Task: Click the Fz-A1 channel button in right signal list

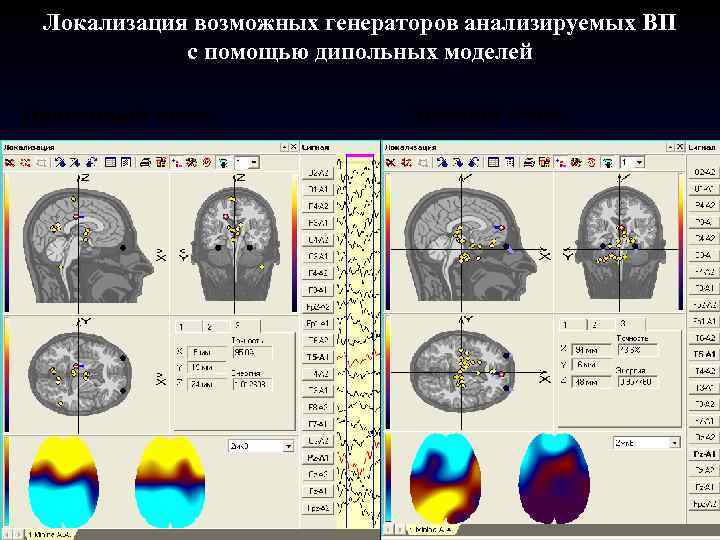Action: coord(704,487)
